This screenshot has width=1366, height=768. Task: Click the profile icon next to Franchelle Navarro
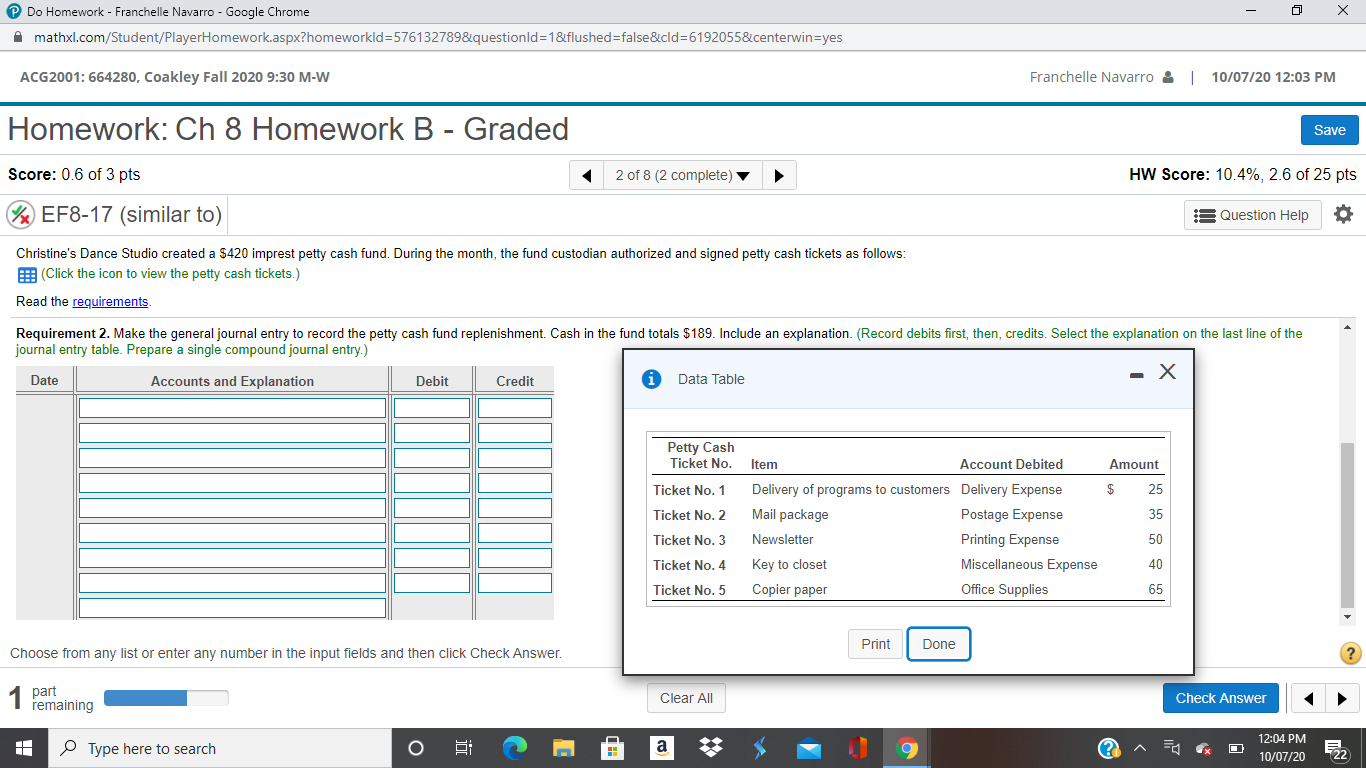point(1169,76)
